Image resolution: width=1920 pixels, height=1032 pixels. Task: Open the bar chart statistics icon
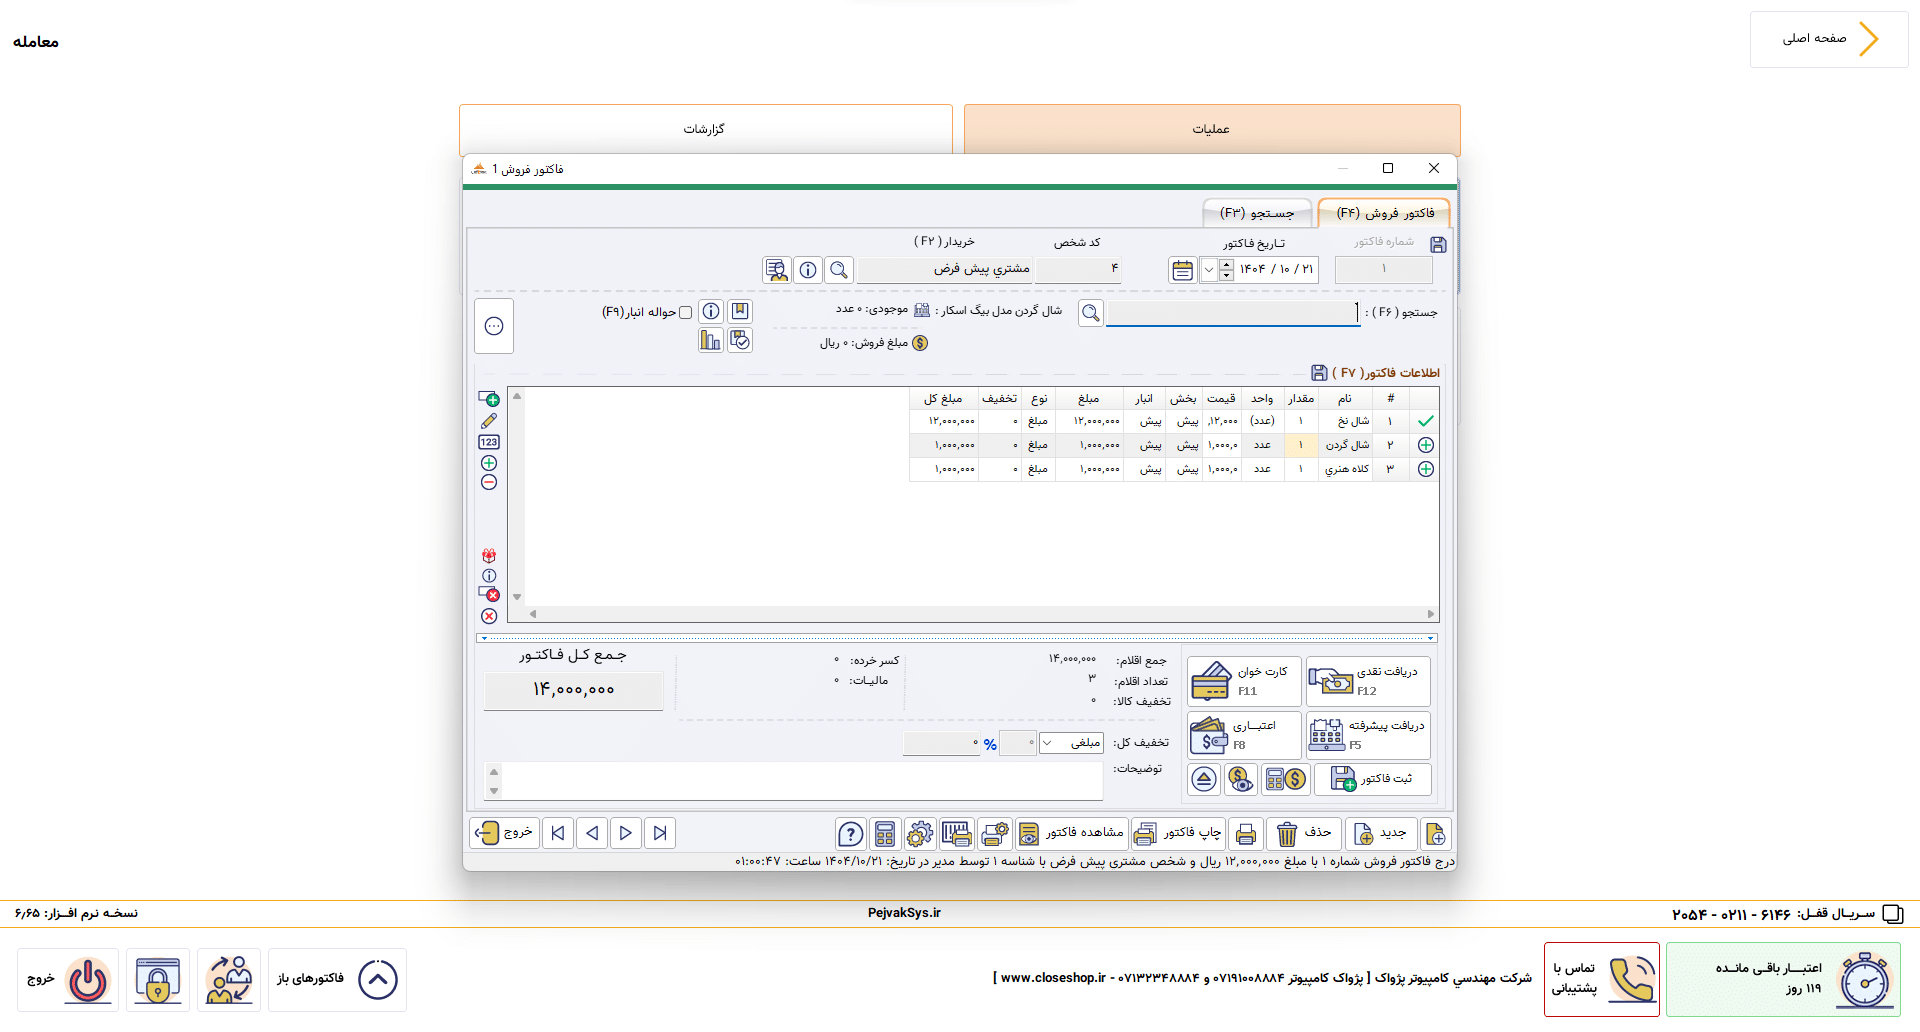pyautogui.click(x=711, y=341)
